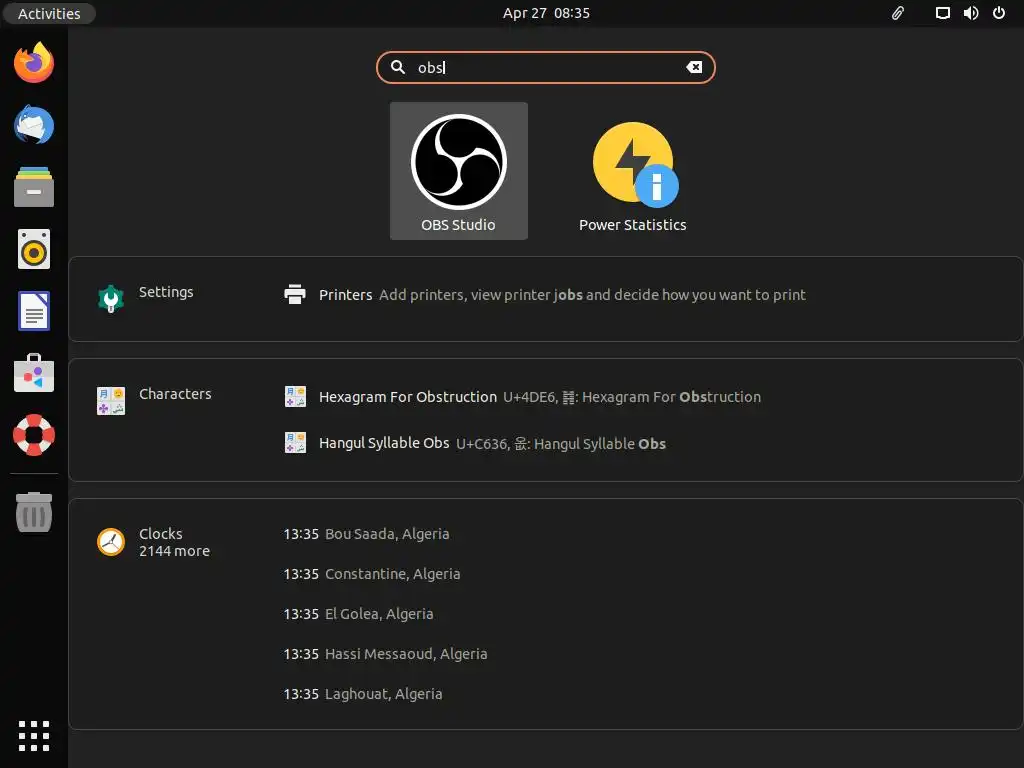Click the printer icon in Settings results
Viewport: 1024px width, 768px height.
(x=295, y=295)
